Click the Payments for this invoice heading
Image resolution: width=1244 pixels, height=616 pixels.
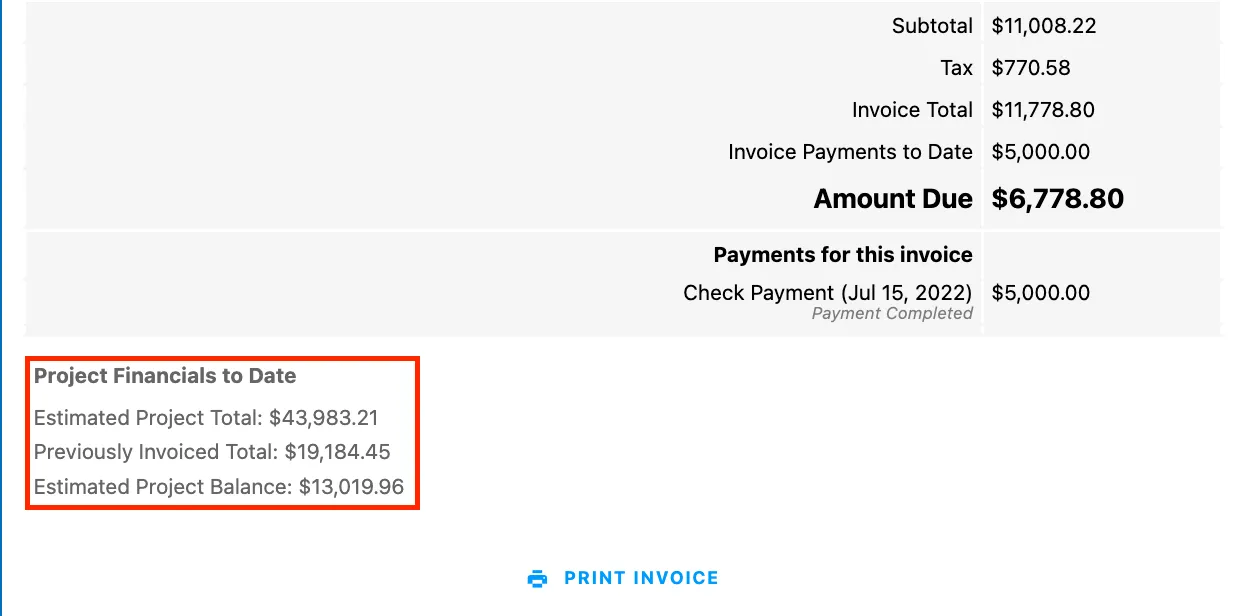click(843, 255)
